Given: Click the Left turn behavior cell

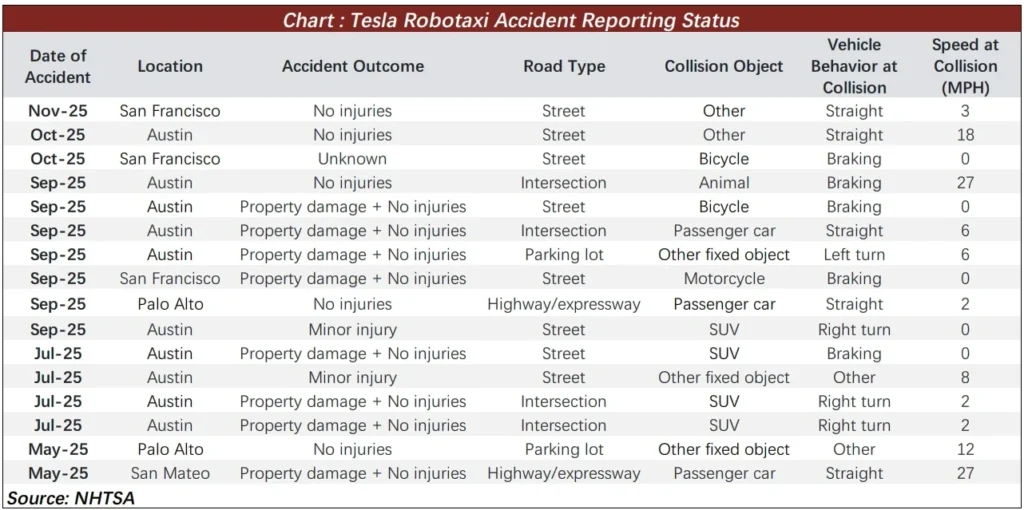Looking at the screenshot, I should 854,255.
